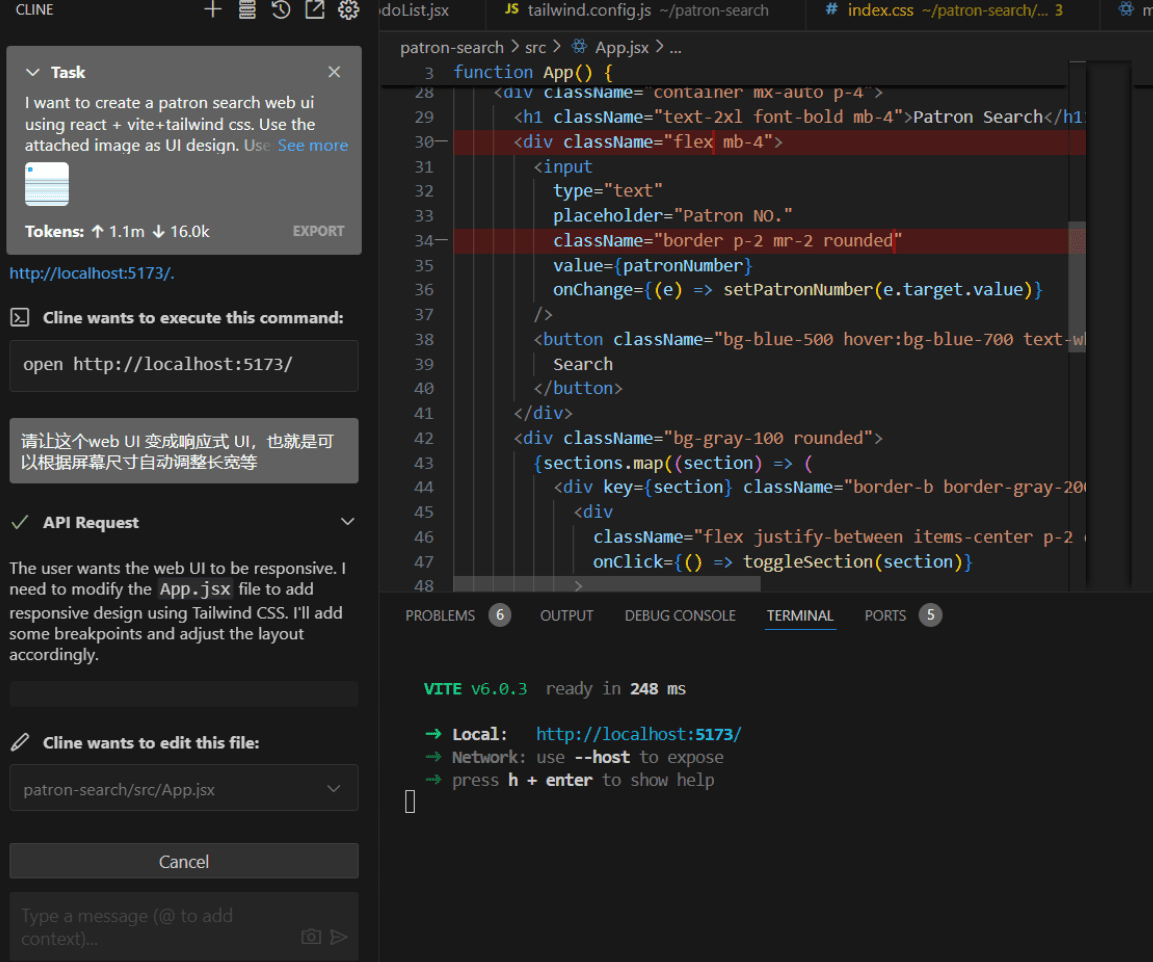Screen dimensions: 1153x962
Task: Switch to the PROBLEMS tab
Action: click(x=440, y=616)
